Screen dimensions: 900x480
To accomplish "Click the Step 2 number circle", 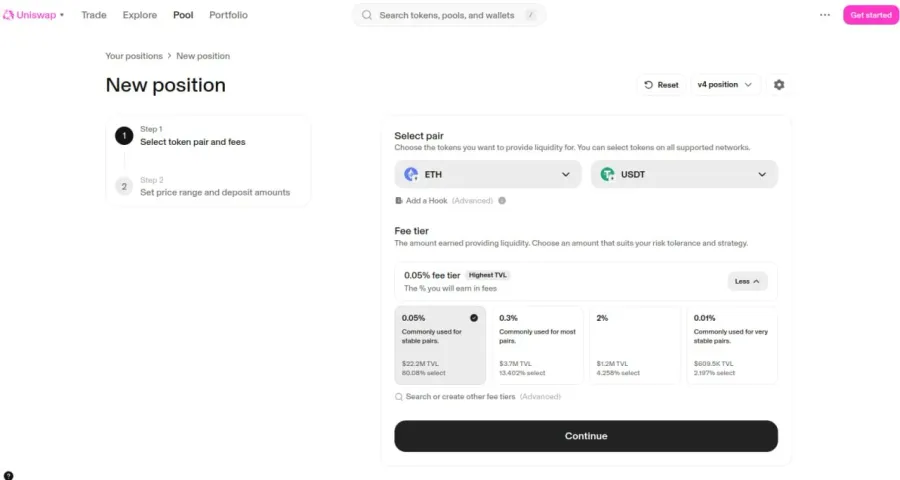I will [124, 187].
